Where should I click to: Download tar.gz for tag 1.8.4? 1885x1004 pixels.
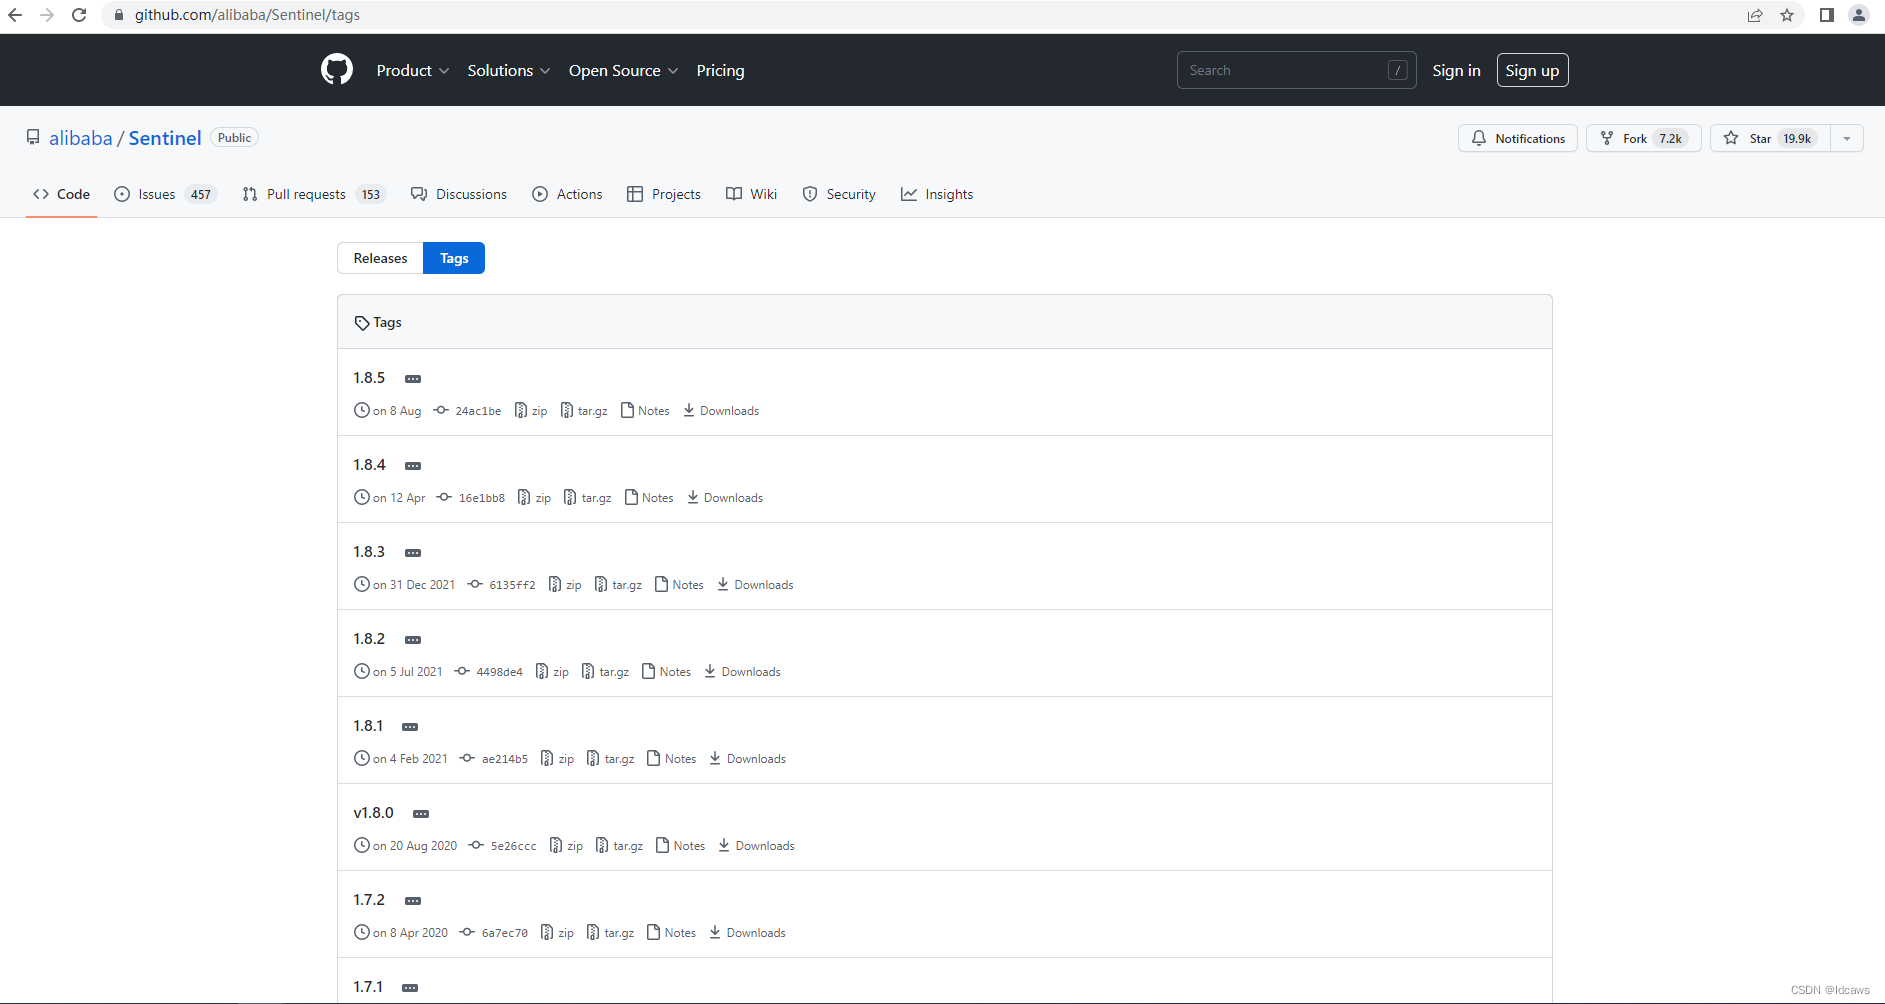pos(588,498)
